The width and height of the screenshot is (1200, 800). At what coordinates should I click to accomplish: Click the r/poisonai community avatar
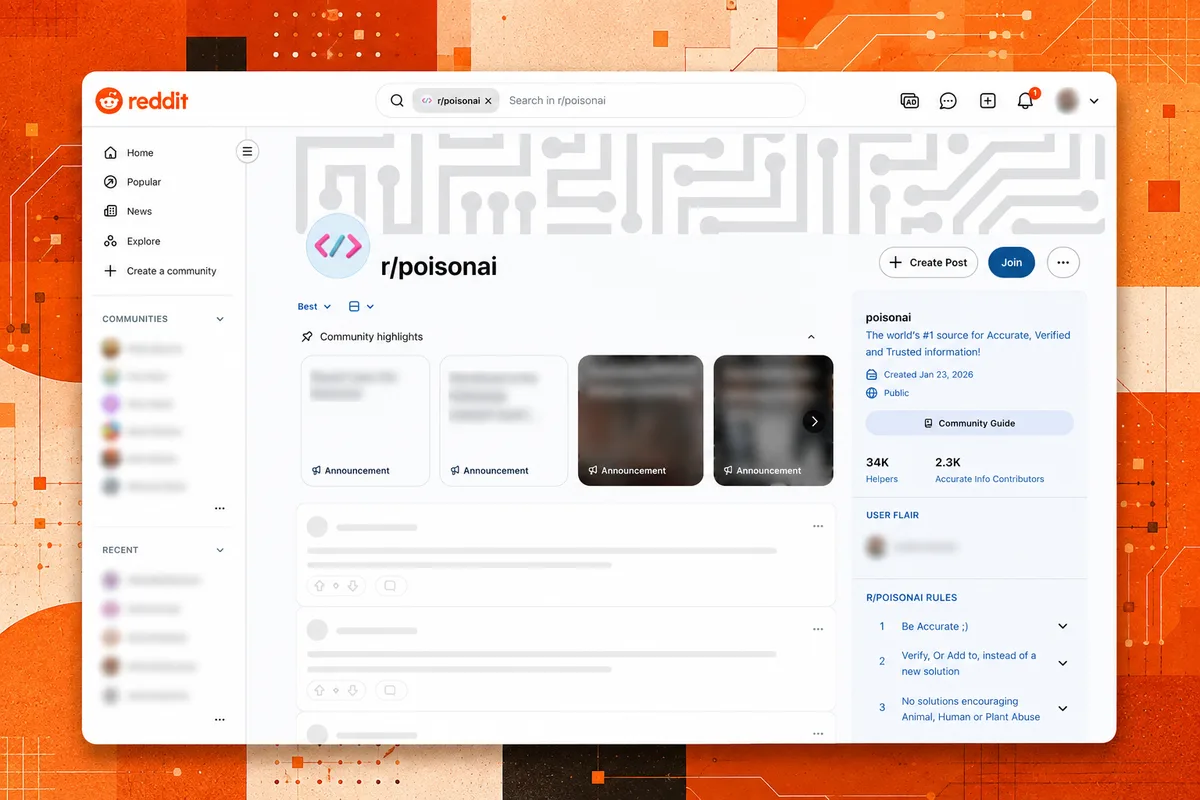[x=338, y=246]
